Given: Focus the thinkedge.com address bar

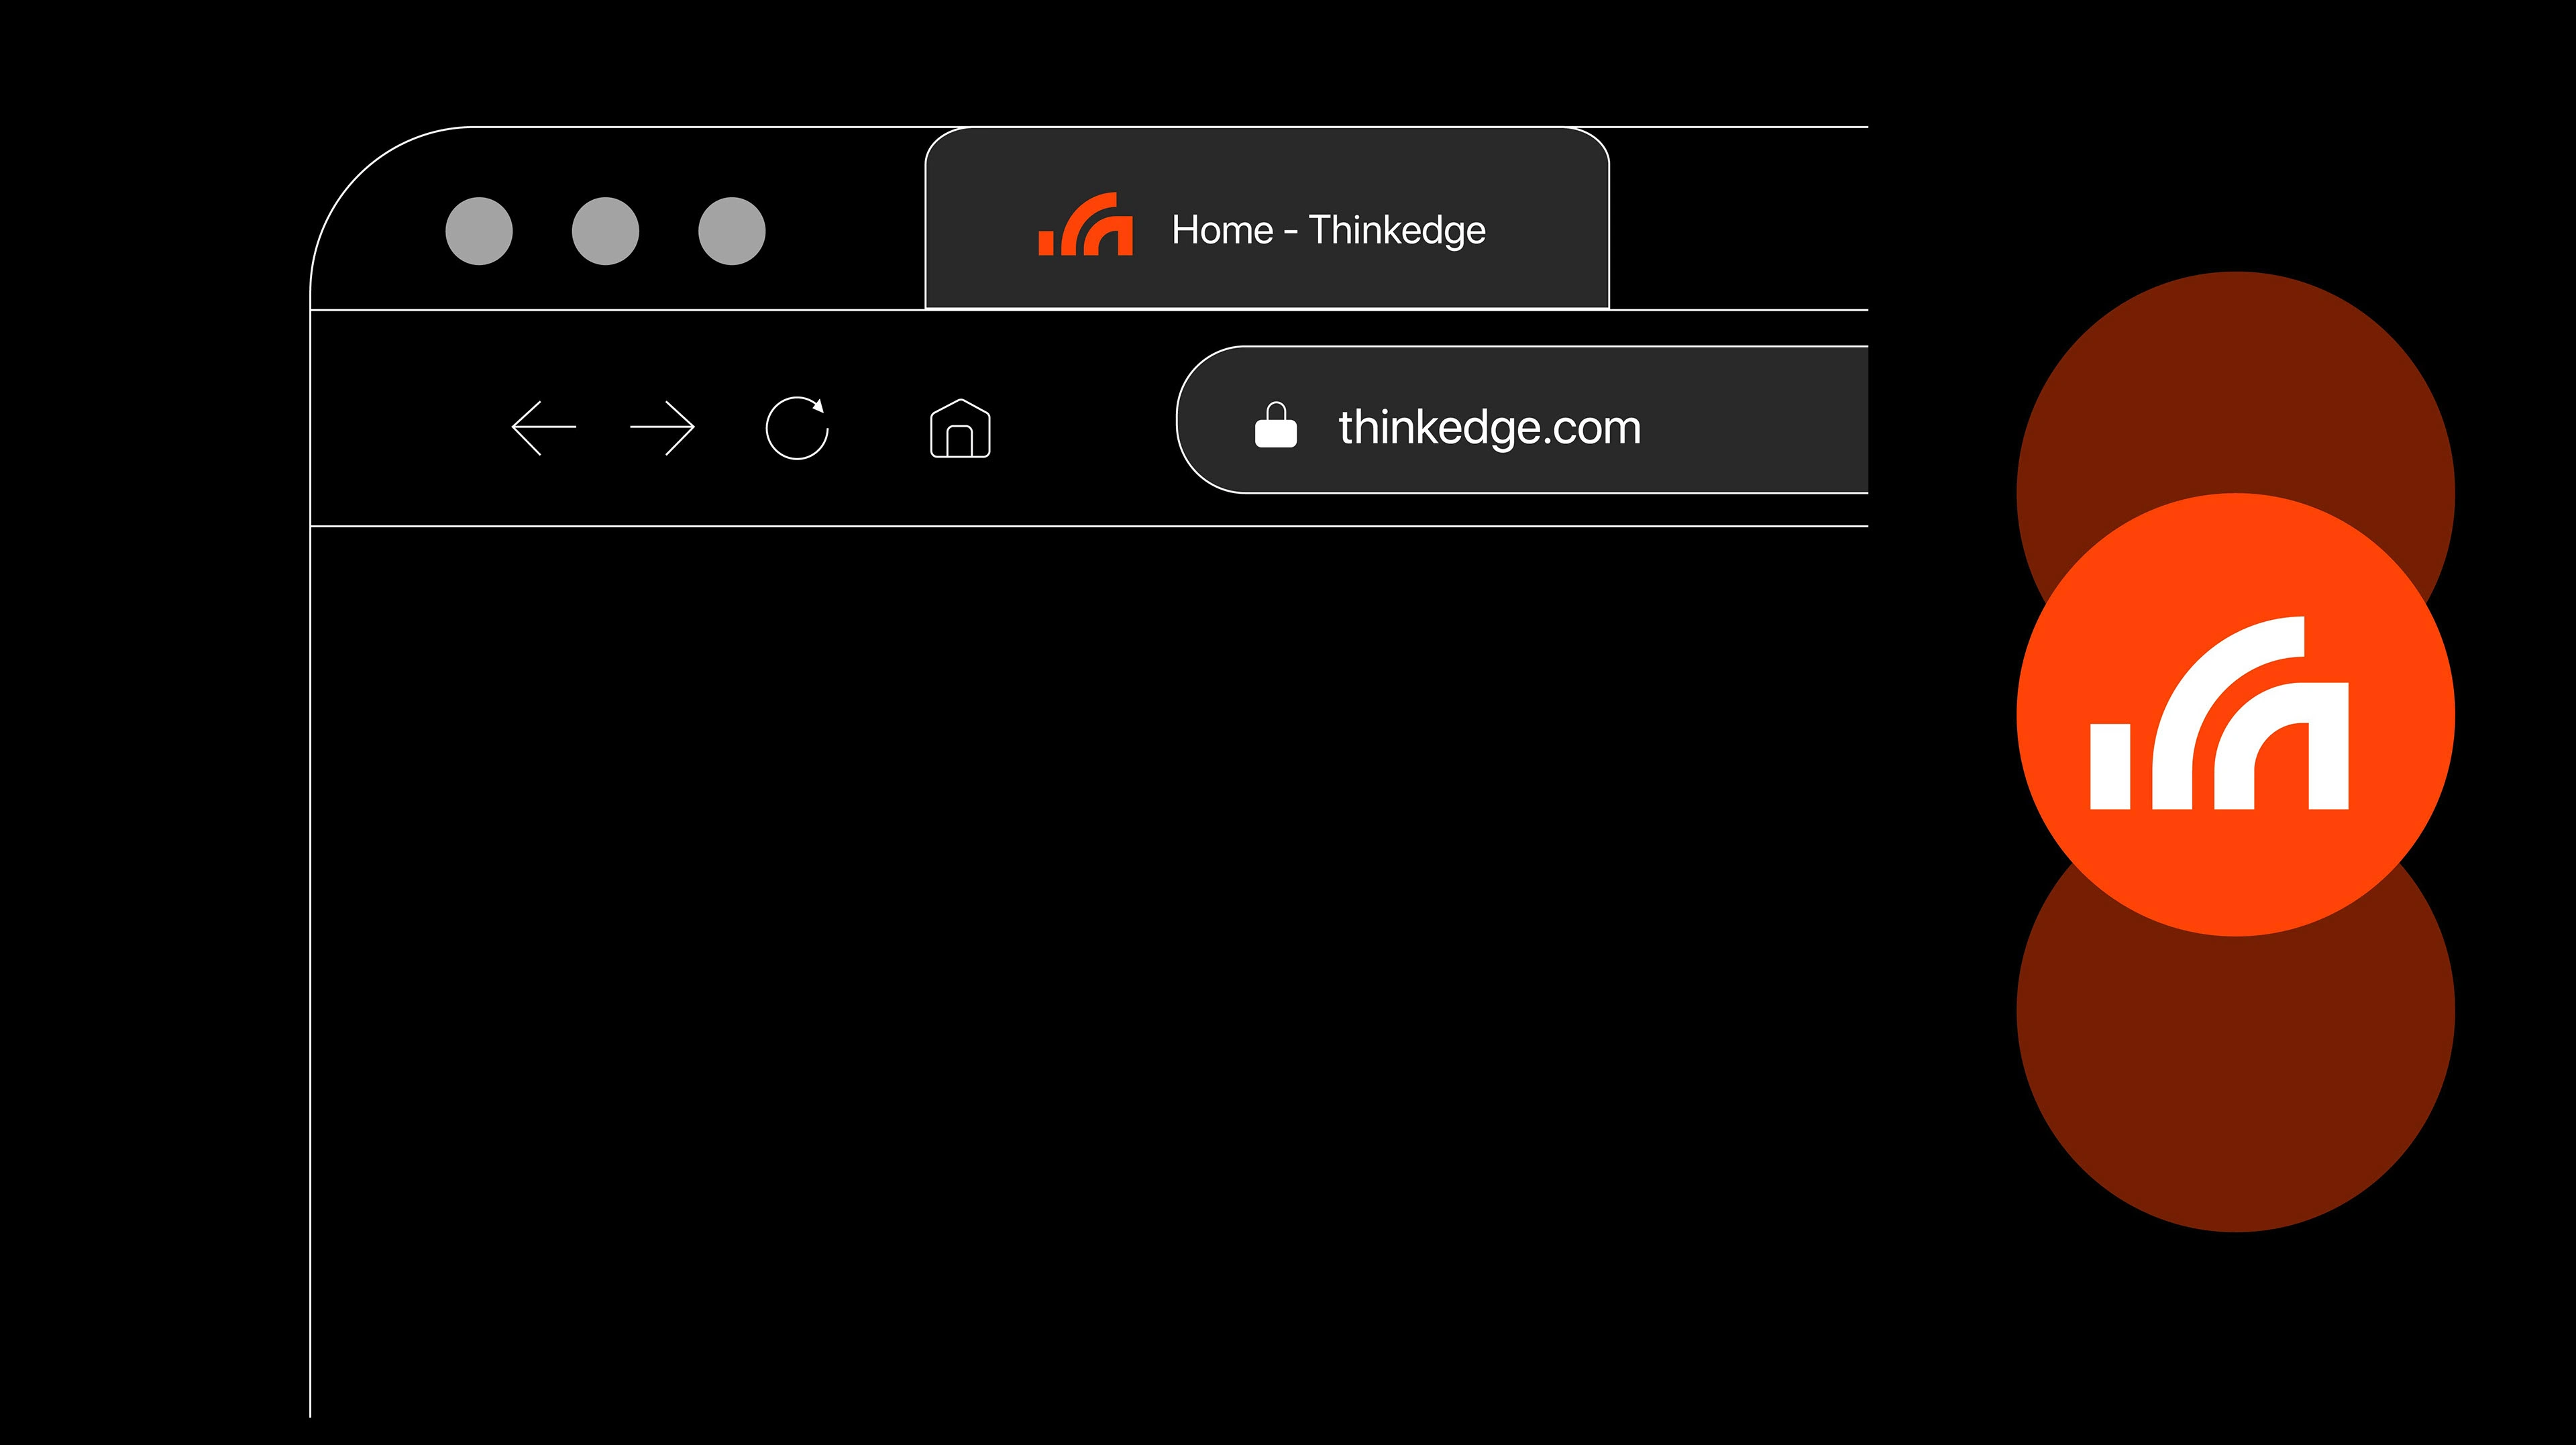Looking at the screenshot, I should click(x=1522, y=420).
